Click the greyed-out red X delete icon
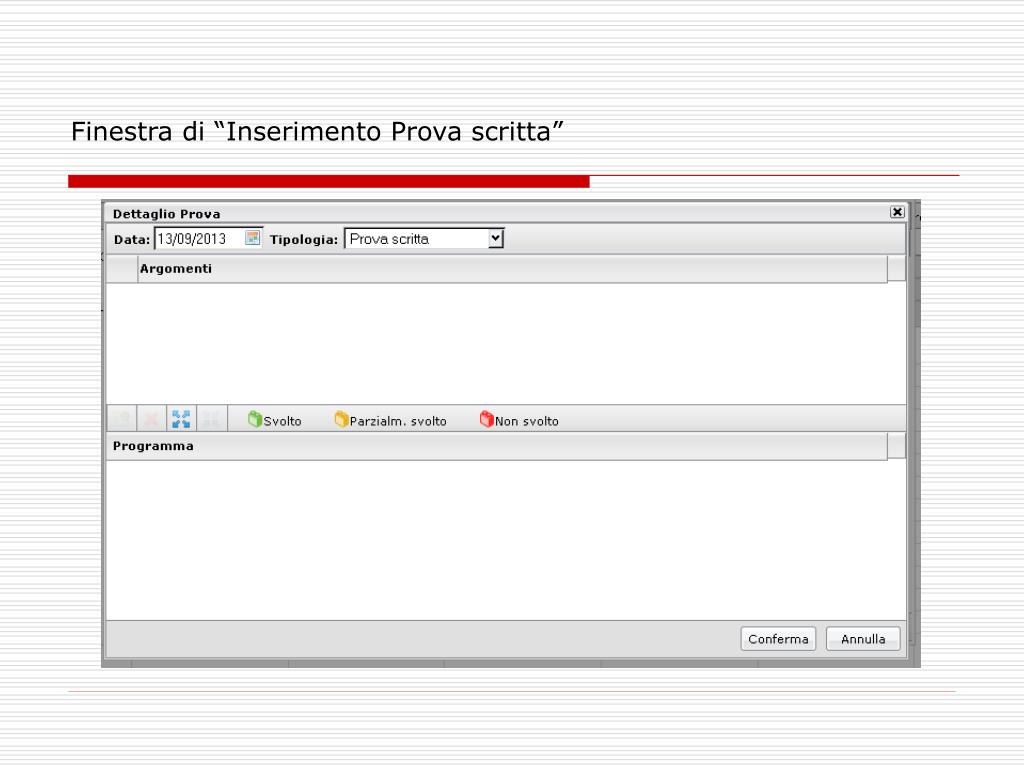This screenshot has height=768, width=1024. (151, 419)
